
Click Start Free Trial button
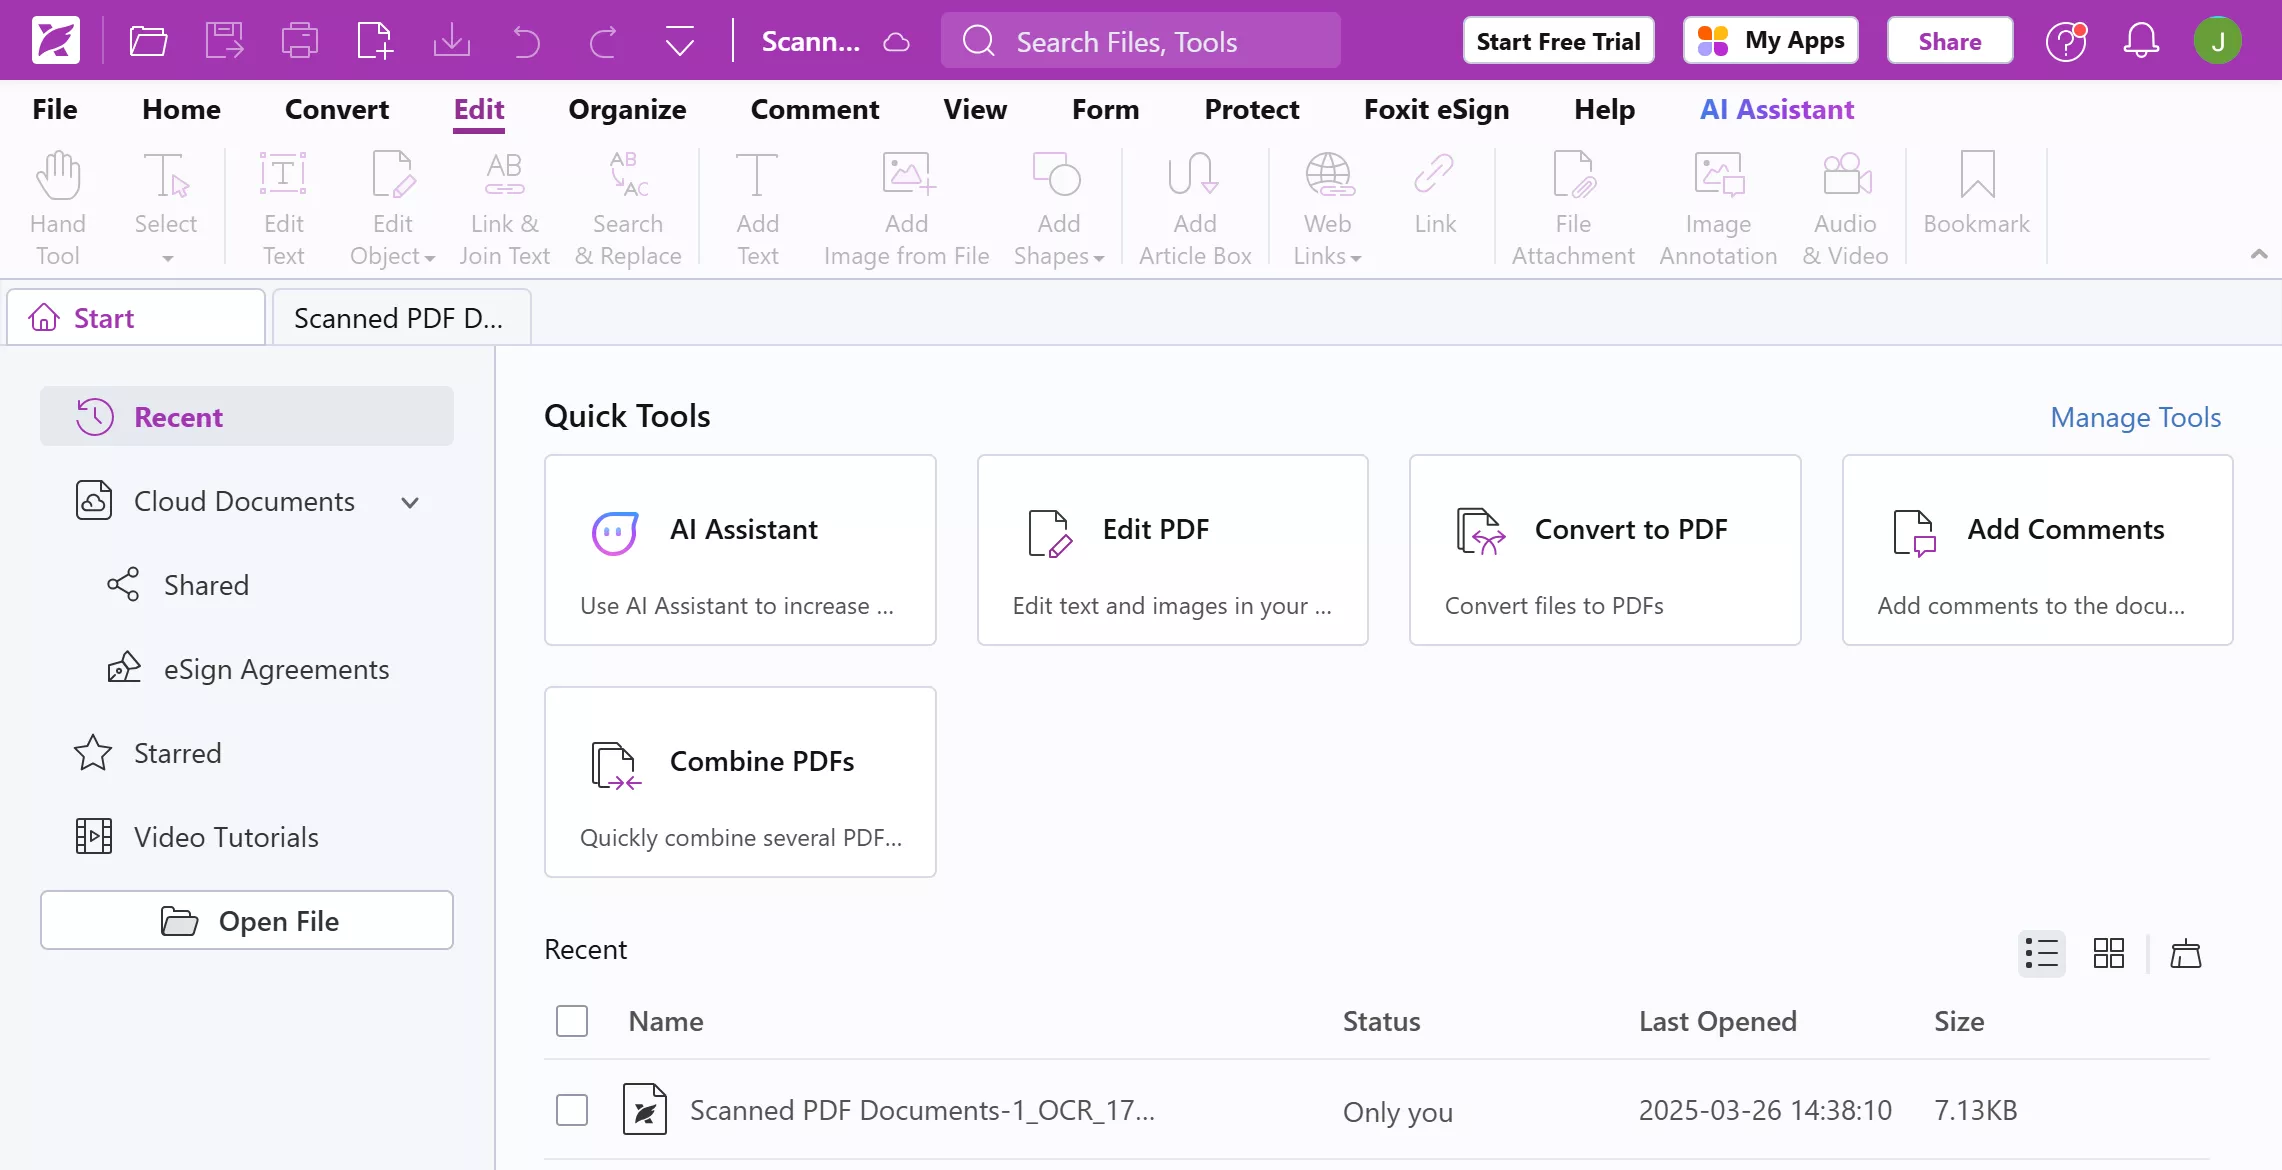[x=1558, y=41]
